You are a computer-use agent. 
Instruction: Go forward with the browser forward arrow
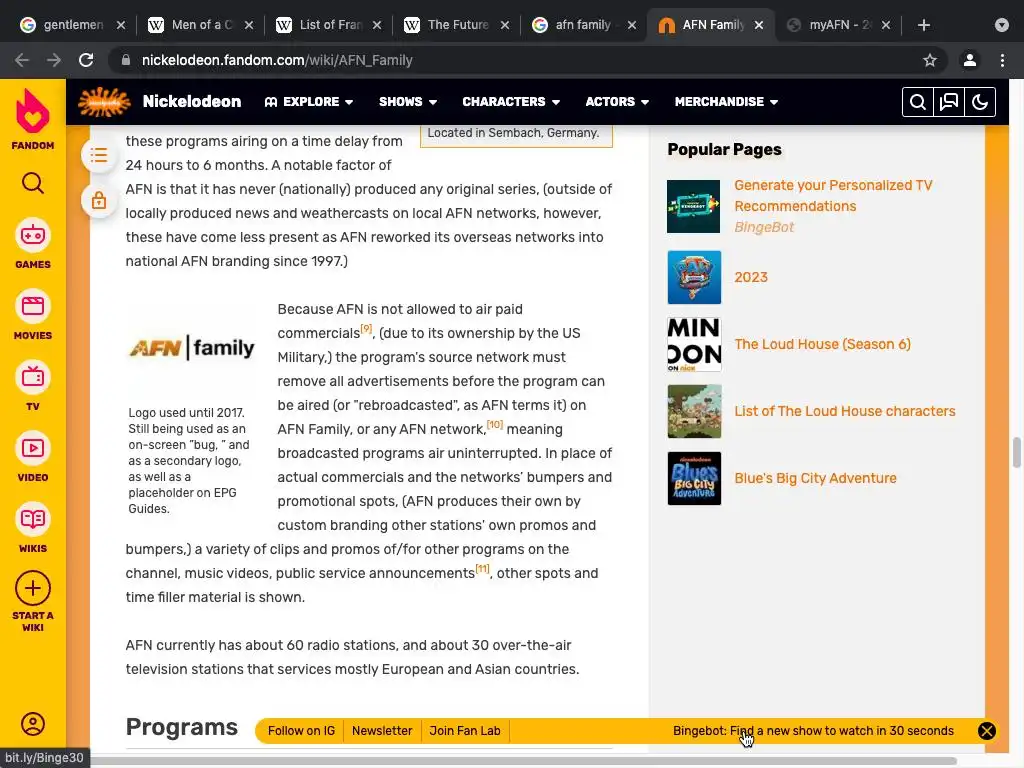54,60
